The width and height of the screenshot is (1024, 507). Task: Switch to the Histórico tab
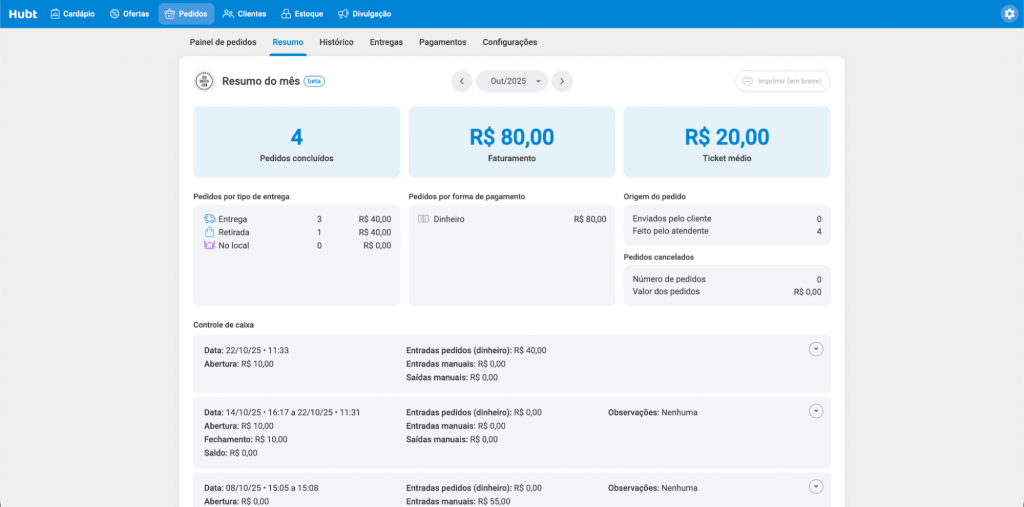pyautogui.click(x=336, y=43)
